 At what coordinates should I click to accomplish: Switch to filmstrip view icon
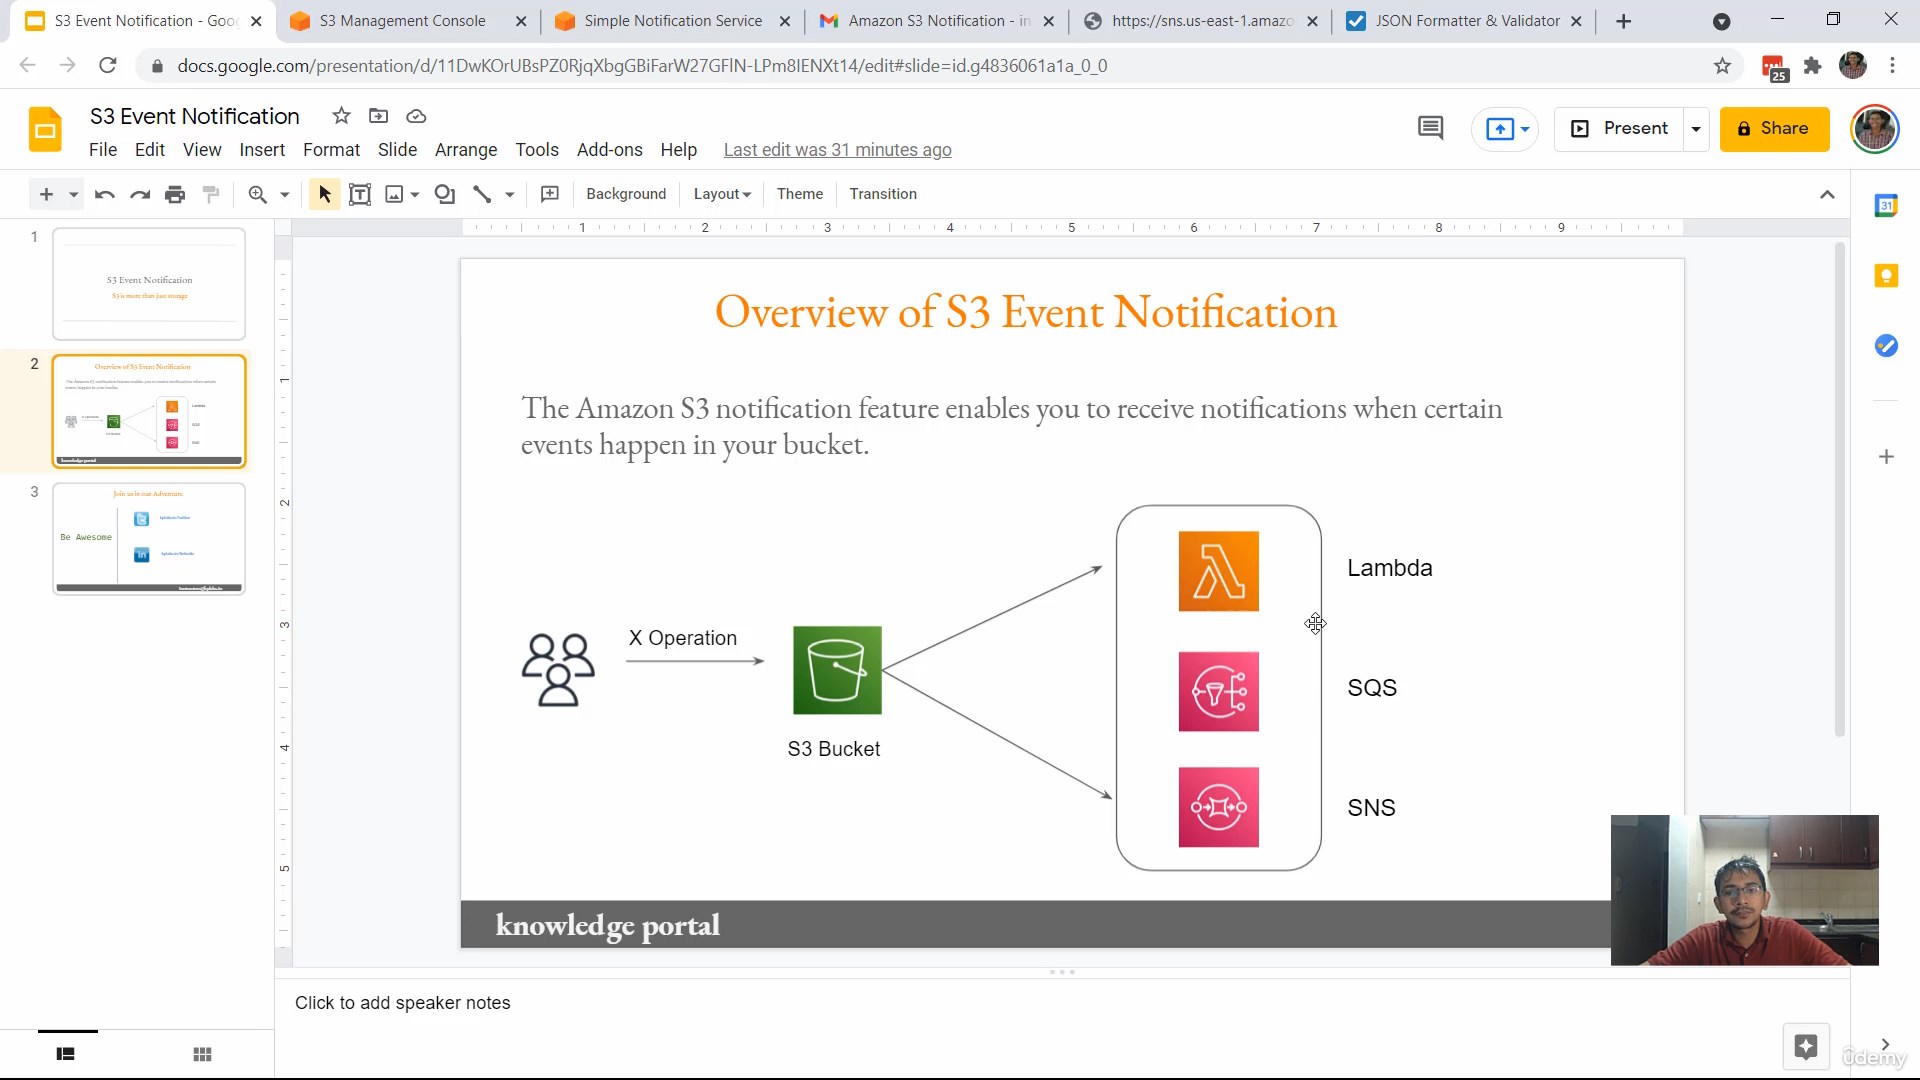coord(66,1054)
